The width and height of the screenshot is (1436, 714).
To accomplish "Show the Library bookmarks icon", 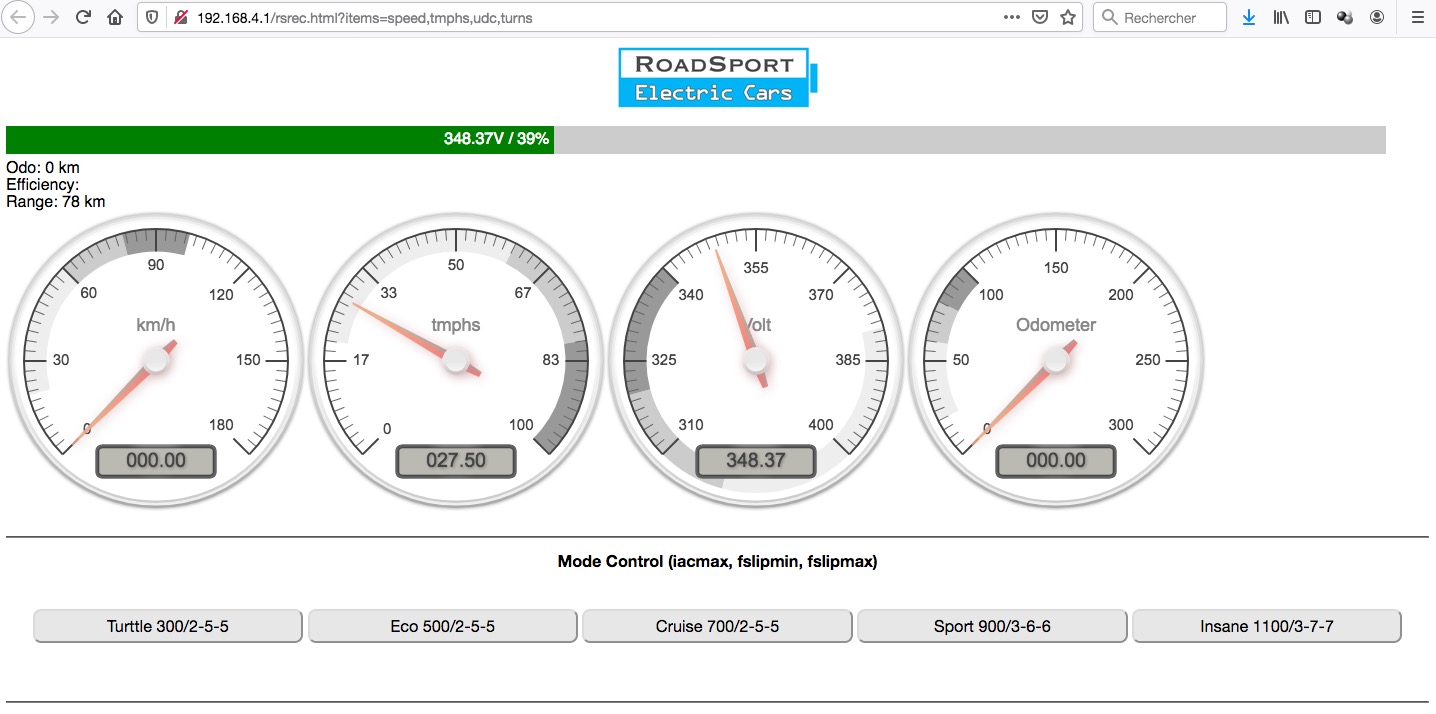I will pos(1281,17).
